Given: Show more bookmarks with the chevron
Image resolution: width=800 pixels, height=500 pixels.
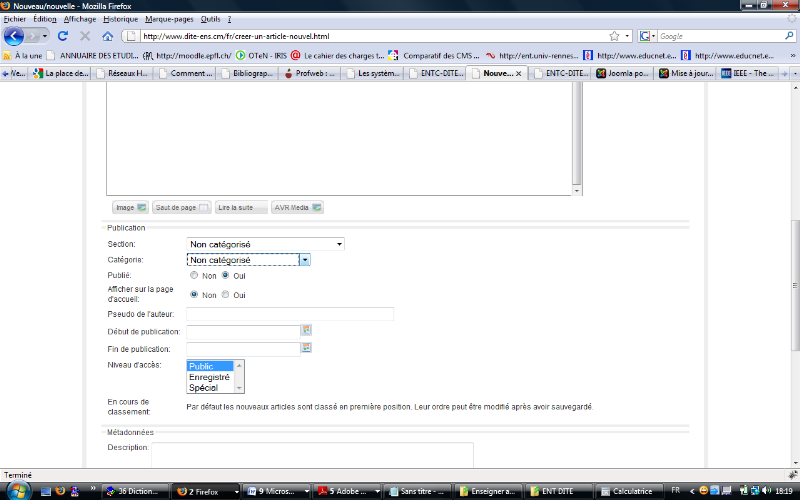Looking at the screenshot, I should 792,56.
